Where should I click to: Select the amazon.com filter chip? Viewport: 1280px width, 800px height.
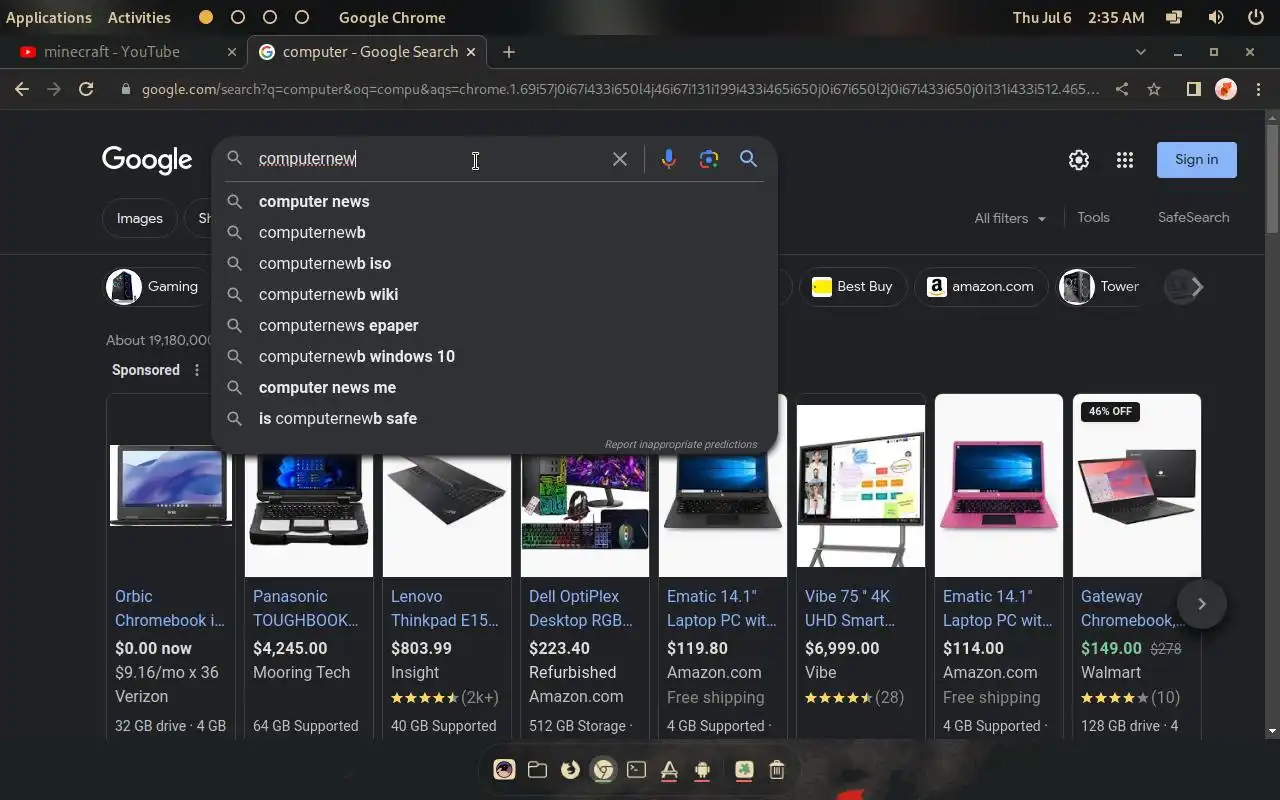click(x=981, y=286)
